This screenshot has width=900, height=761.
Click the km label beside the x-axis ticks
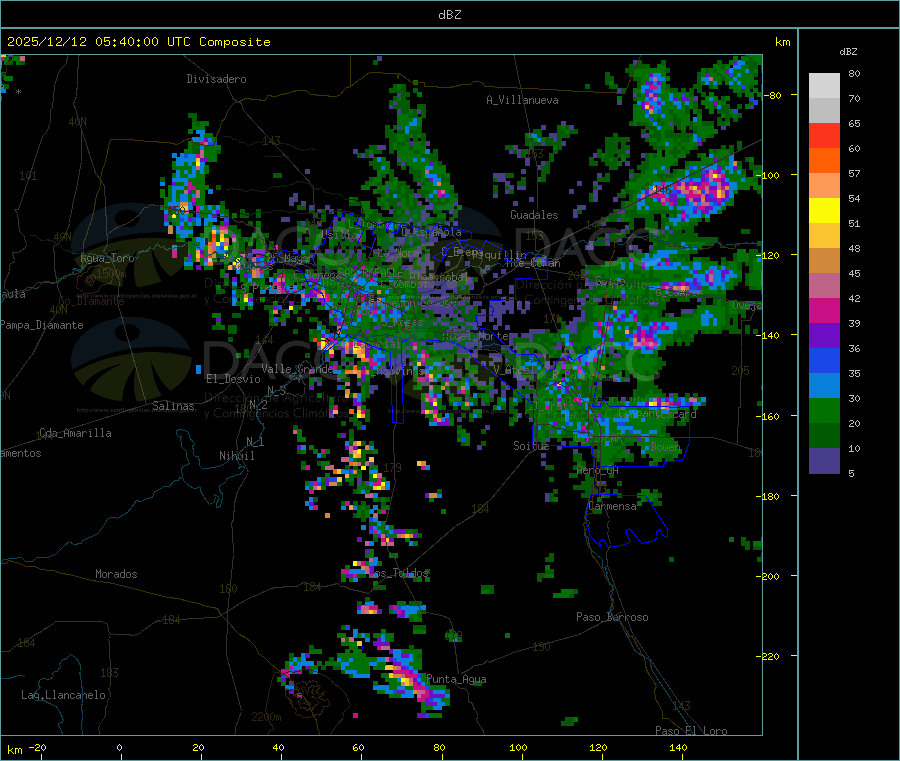[14, 750]
